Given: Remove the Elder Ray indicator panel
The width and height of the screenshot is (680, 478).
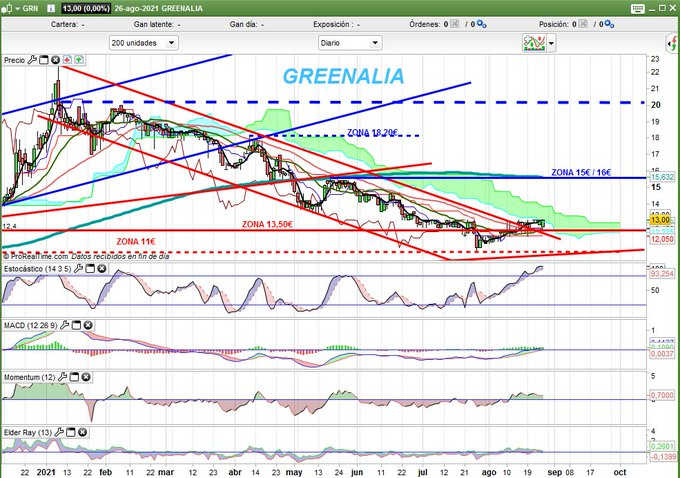Looking at the screenshot, I should pyautogui.click(x=82, y=432).
